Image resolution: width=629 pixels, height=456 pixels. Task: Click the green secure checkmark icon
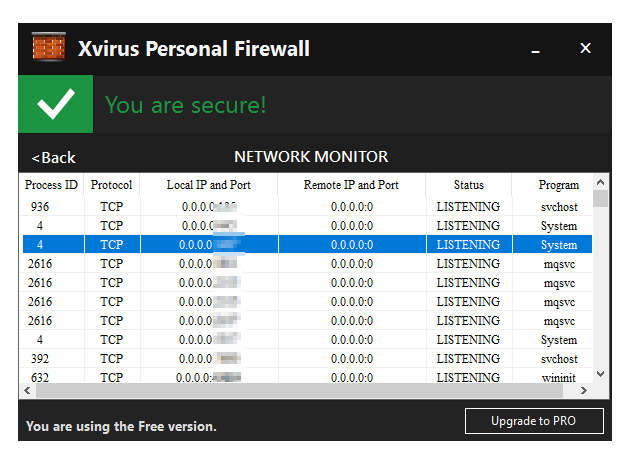click(55, 104)
